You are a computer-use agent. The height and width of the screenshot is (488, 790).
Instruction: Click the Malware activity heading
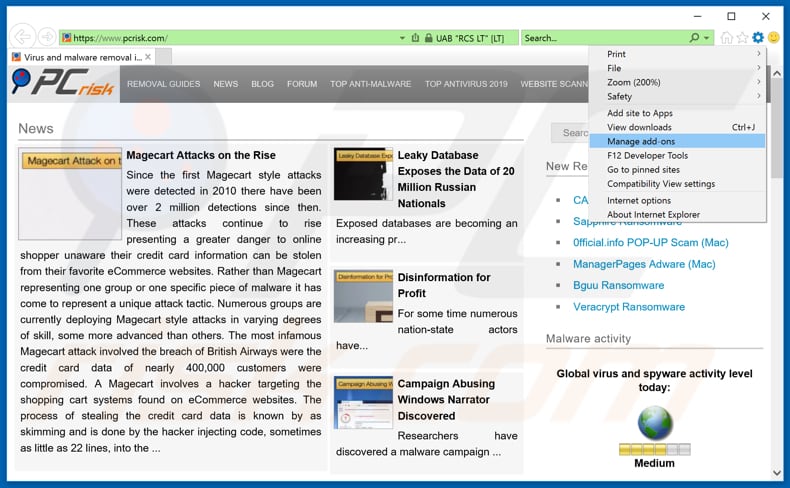pos(588,338)
